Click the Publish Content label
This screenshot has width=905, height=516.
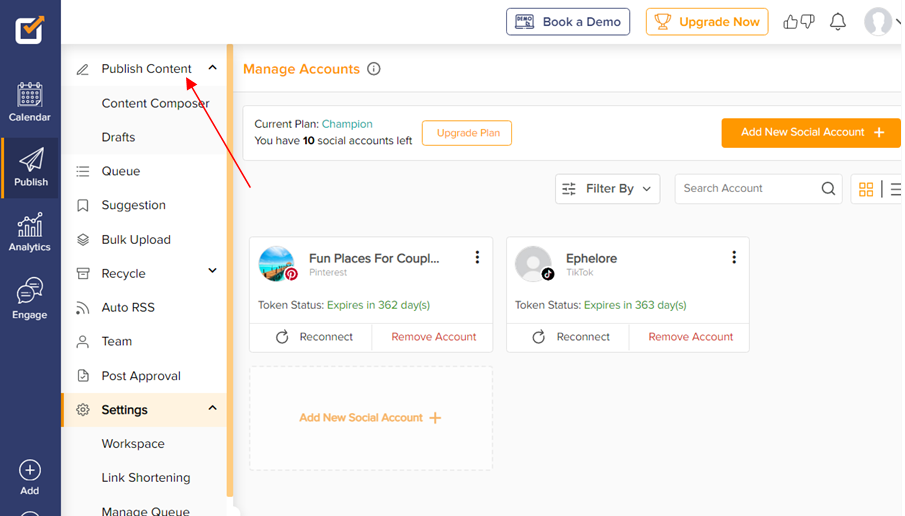(147, 69)
